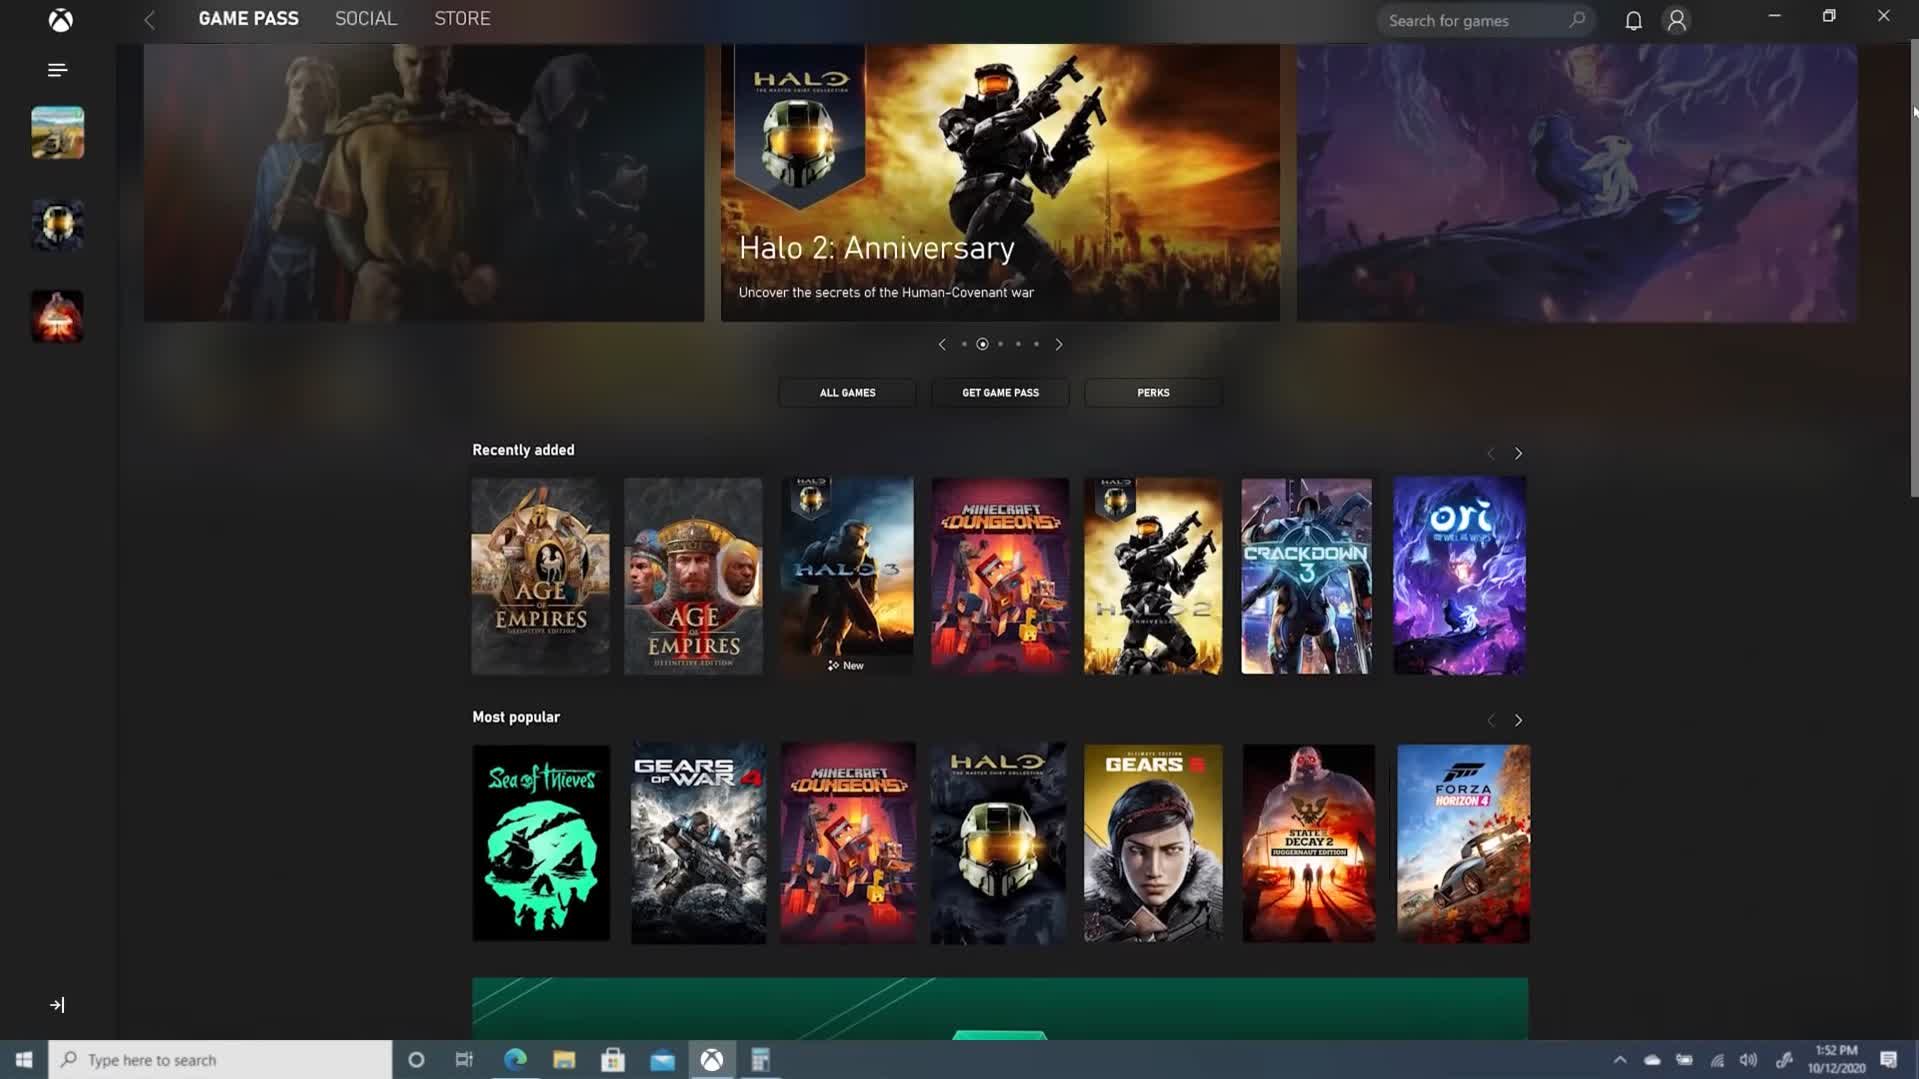
Task: Click the PERKS button
Action: click(x=1153, y=393)
